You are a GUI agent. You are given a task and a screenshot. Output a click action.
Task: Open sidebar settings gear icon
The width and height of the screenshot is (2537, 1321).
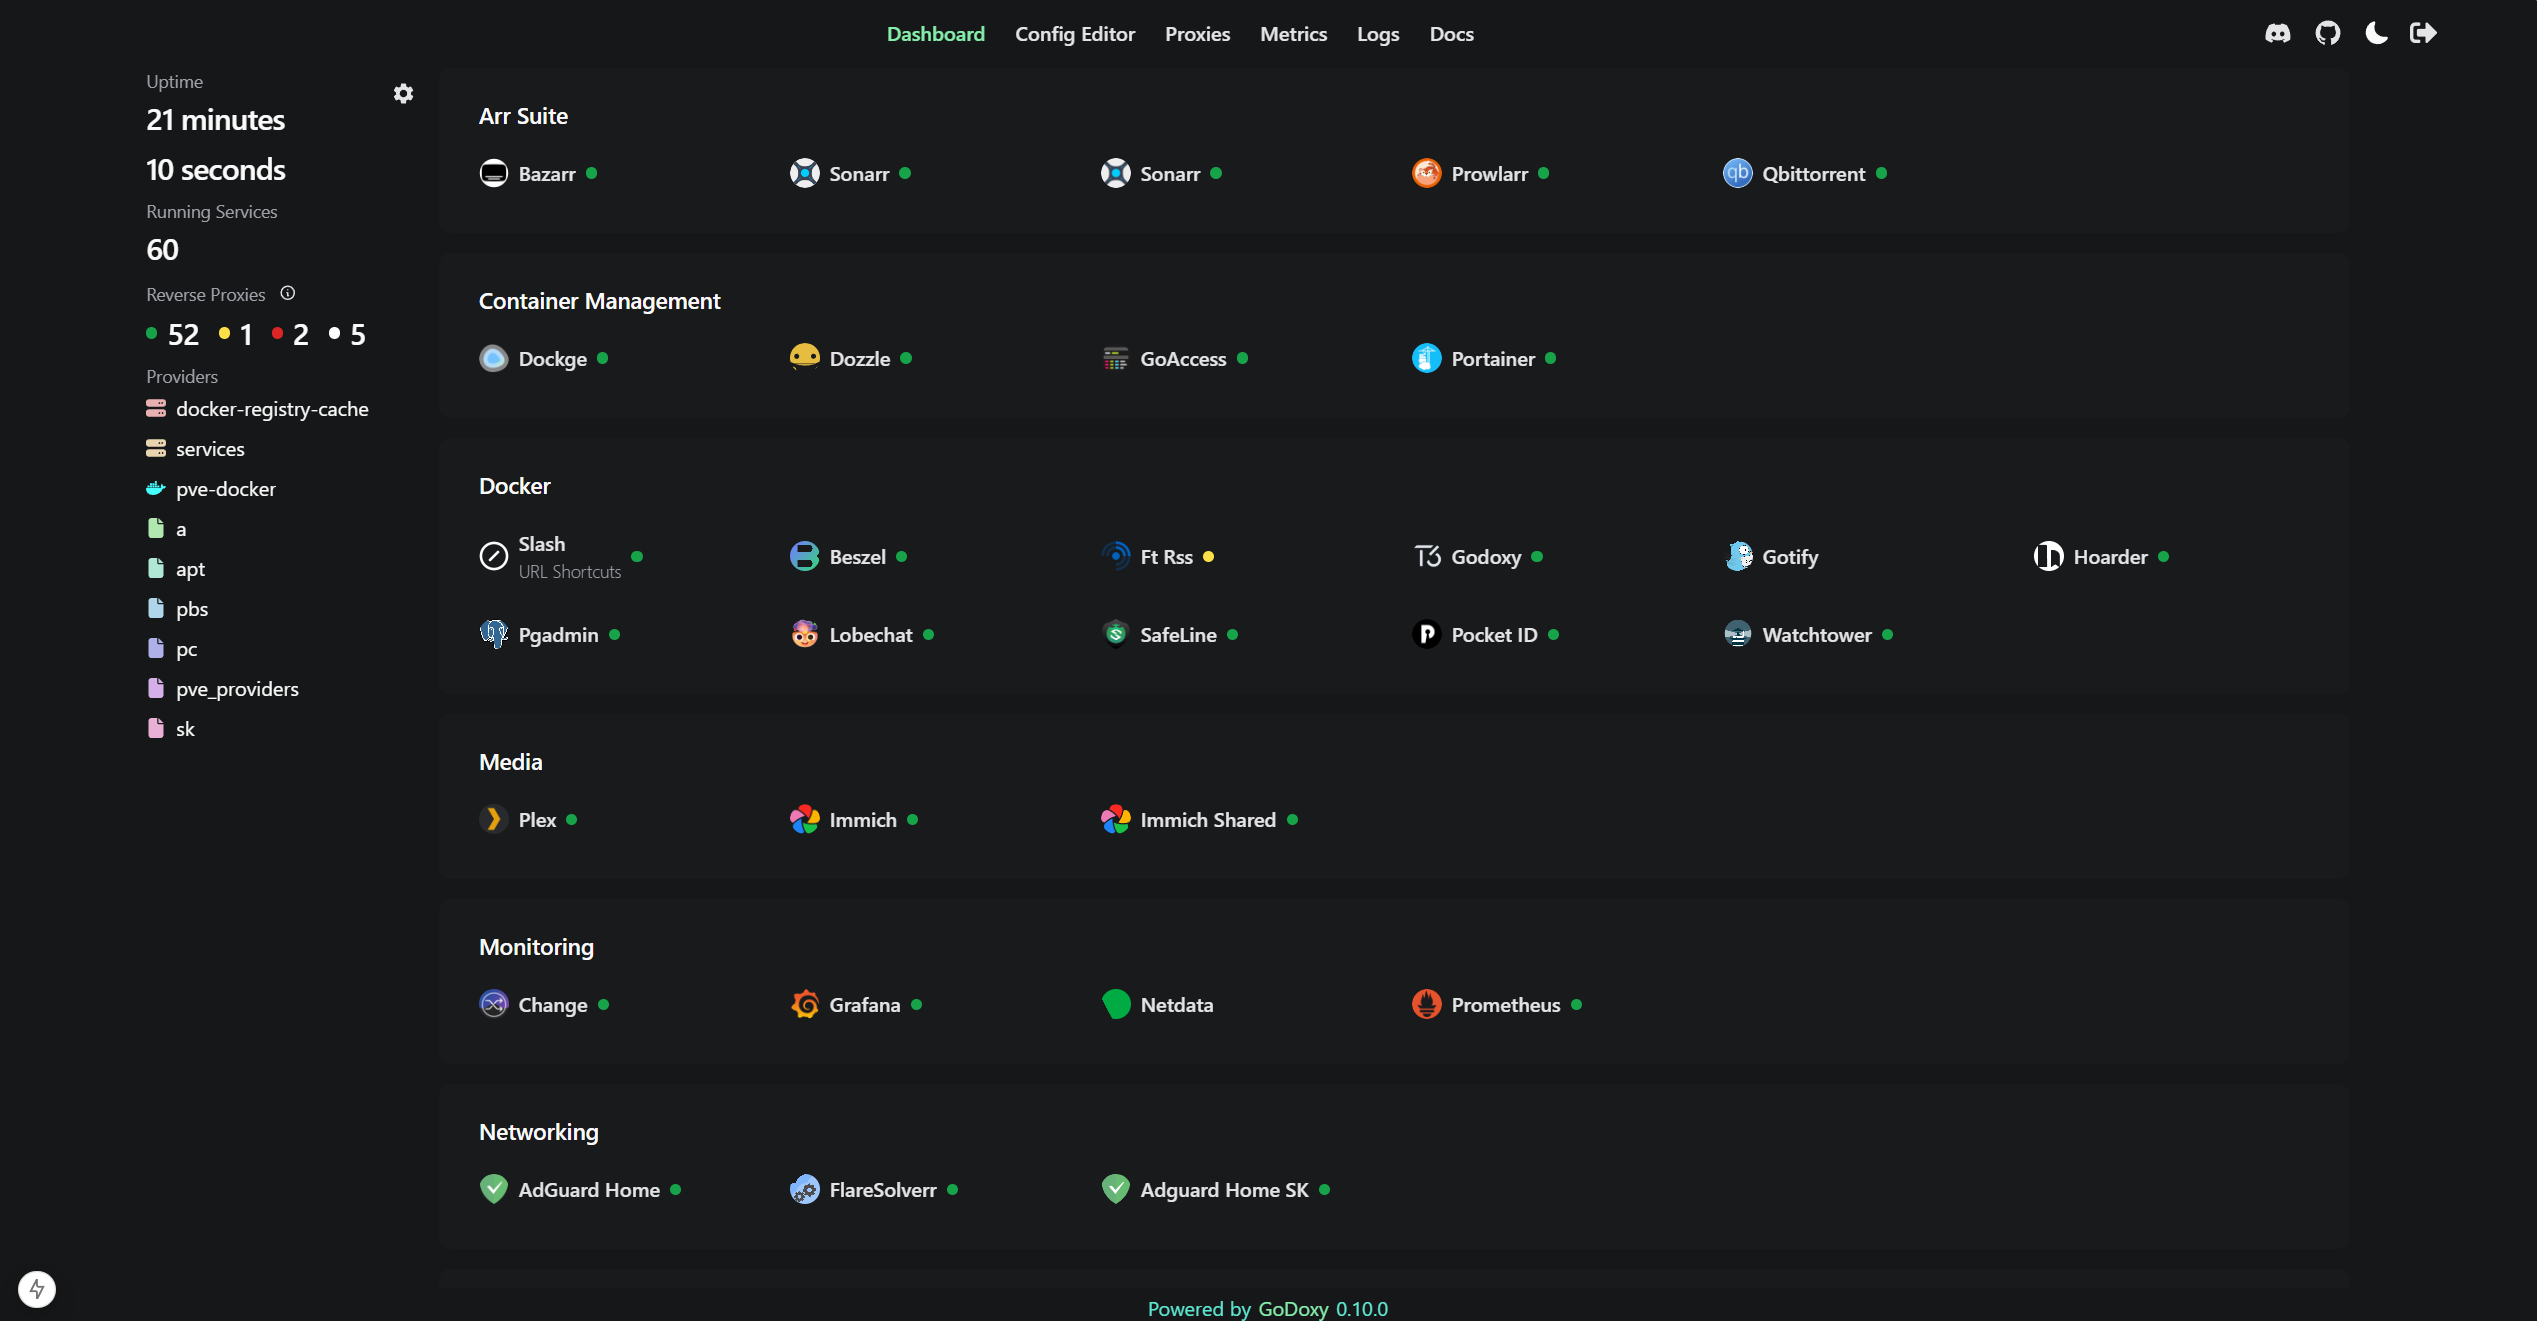[403, 94]
